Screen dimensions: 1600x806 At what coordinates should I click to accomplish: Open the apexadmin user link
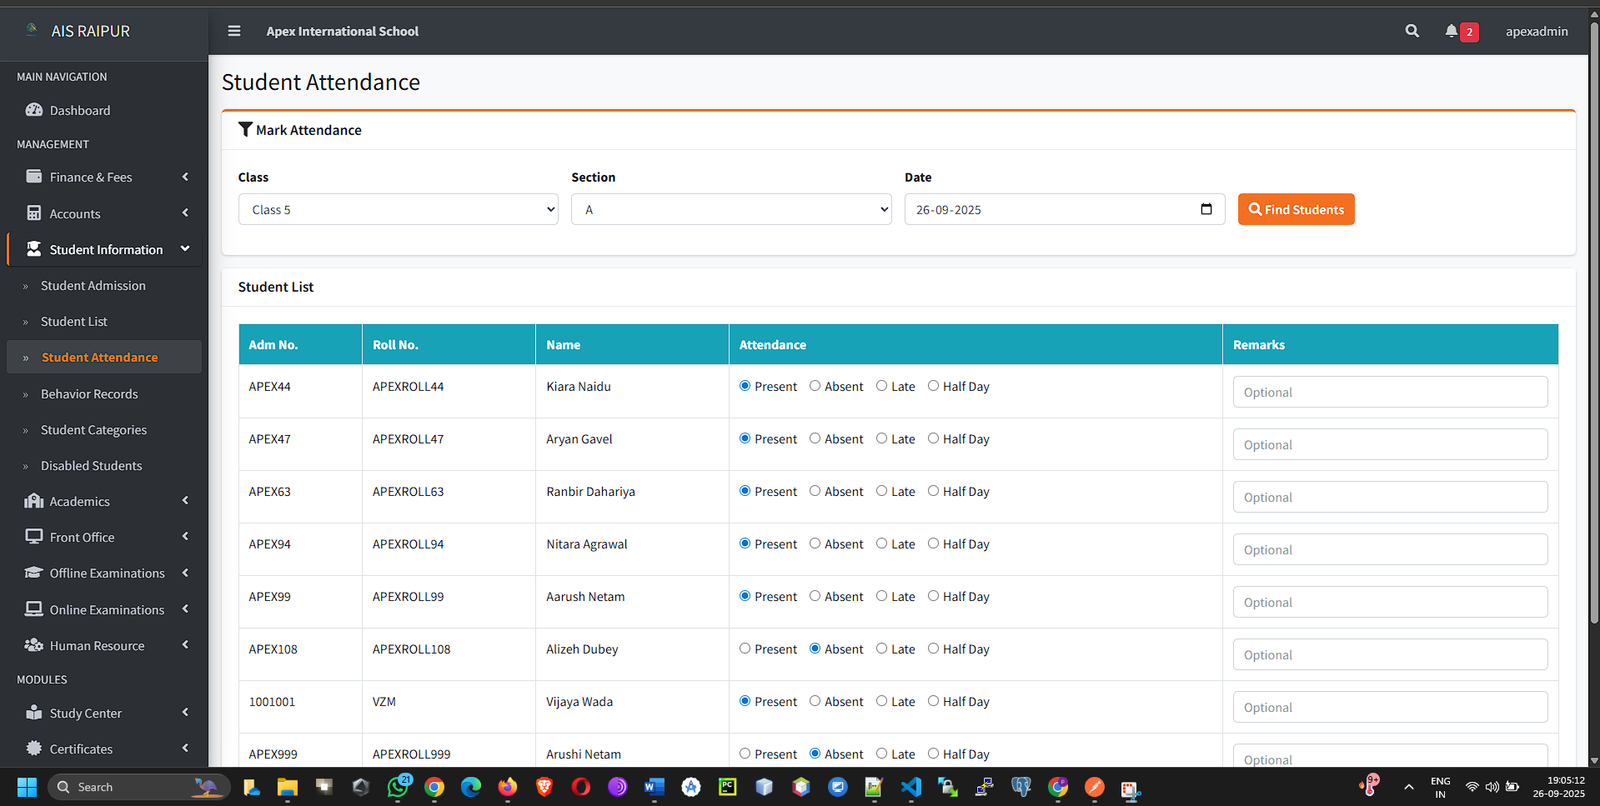click(x=1536, y=31)
